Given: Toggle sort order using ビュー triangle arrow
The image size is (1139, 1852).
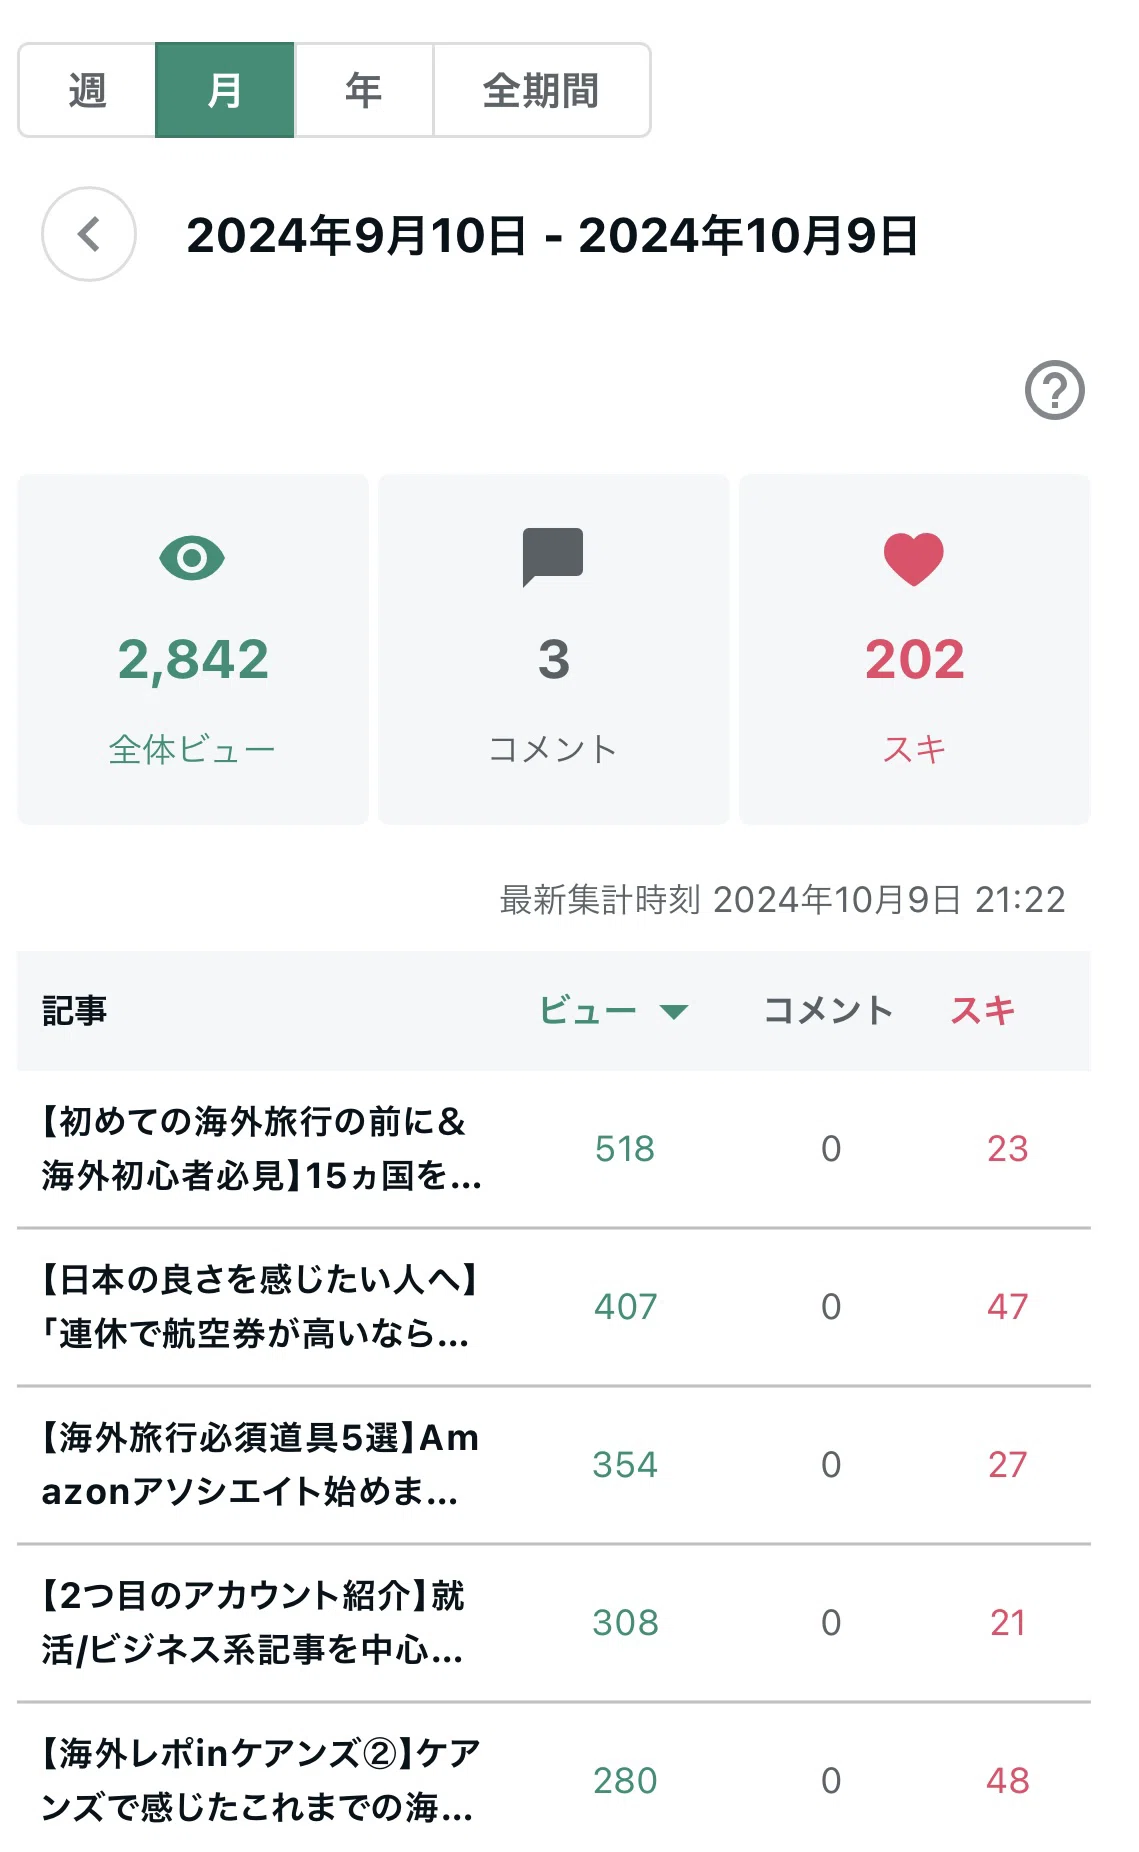Looking at the screenshot, I should 675,1011.
